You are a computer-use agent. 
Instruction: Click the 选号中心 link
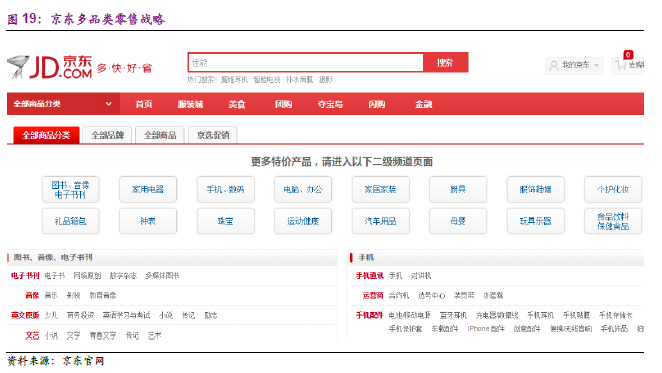[431, 295]
